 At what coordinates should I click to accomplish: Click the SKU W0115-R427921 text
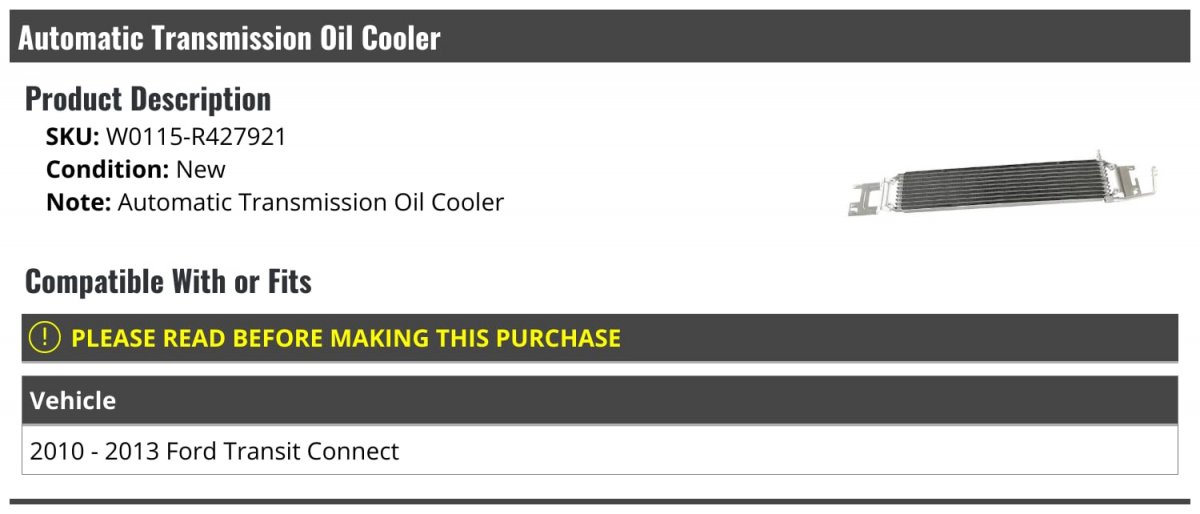pos(166,137)
